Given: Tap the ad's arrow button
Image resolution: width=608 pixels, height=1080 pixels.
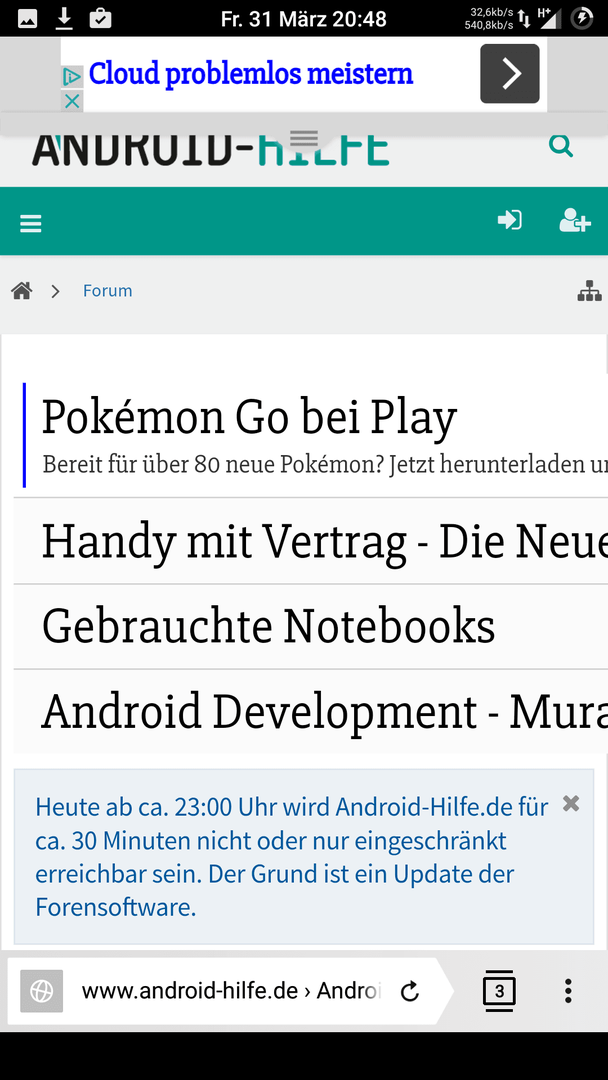Looking at the screenshot, I should [509, 74].
